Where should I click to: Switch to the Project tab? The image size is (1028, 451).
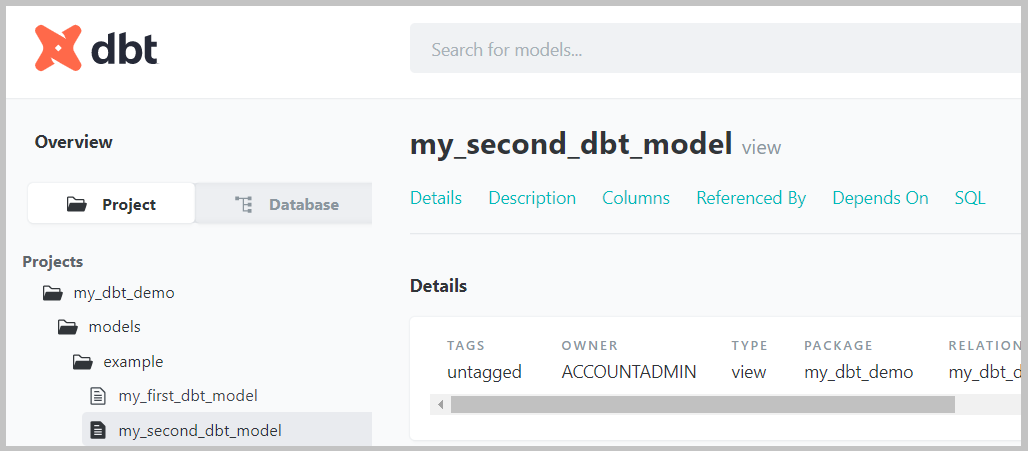[111, 204]
